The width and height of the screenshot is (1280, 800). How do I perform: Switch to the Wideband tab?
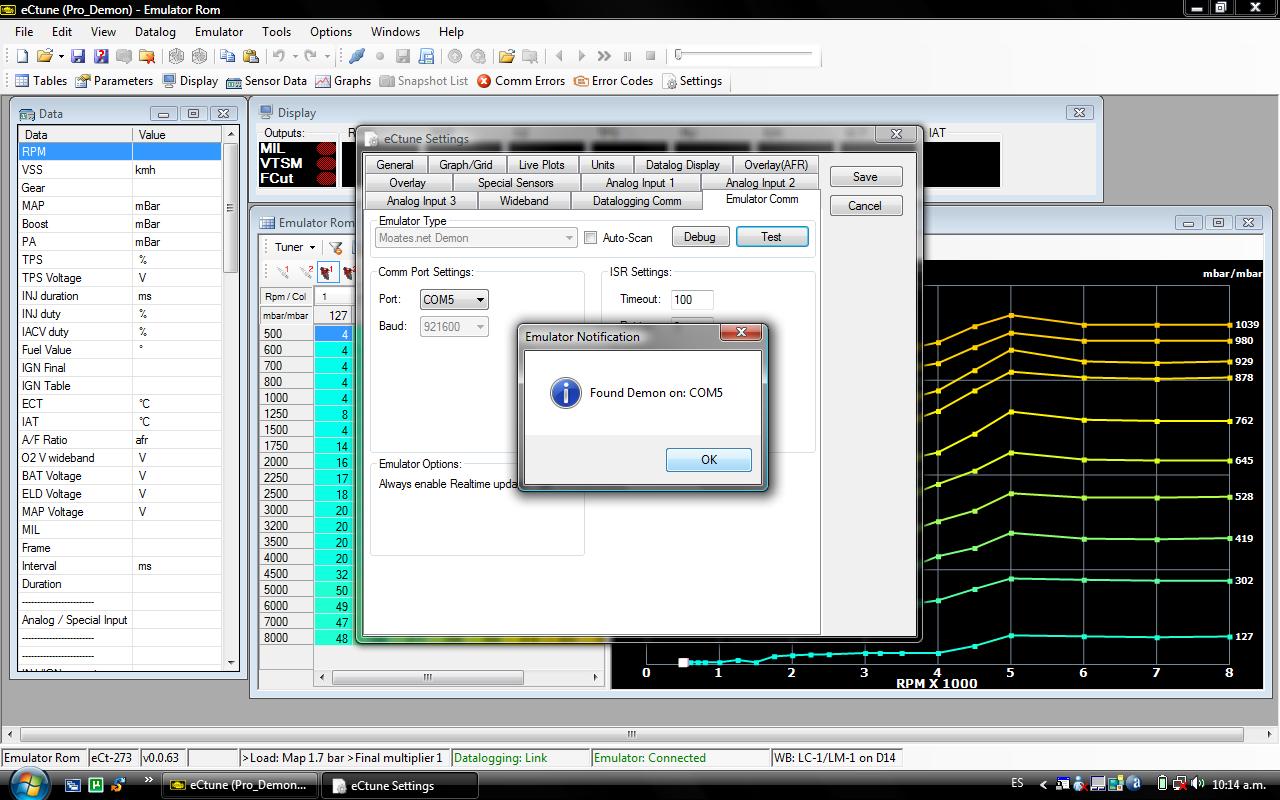pyautogui.click(x=524, y=201)
